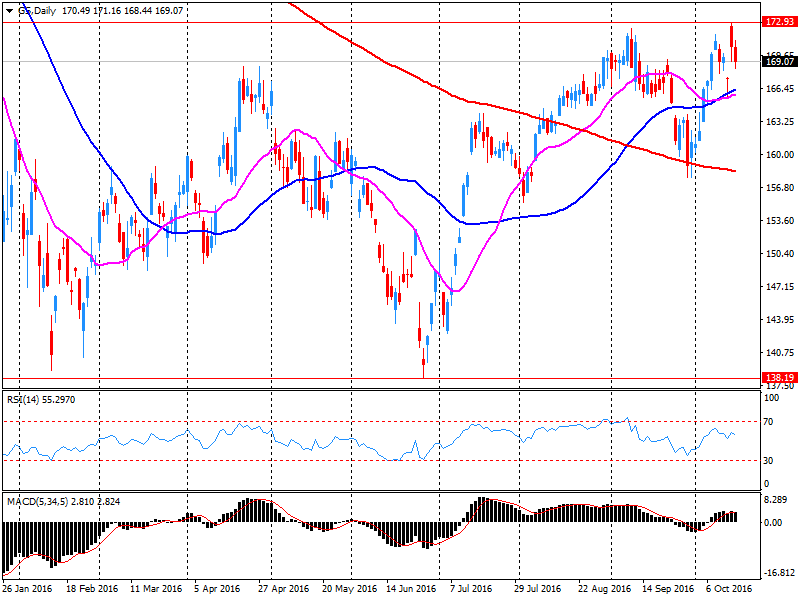800x600 pixels.
Task: Click the 166.45 price axis value
Action: [x=780, y=89]
